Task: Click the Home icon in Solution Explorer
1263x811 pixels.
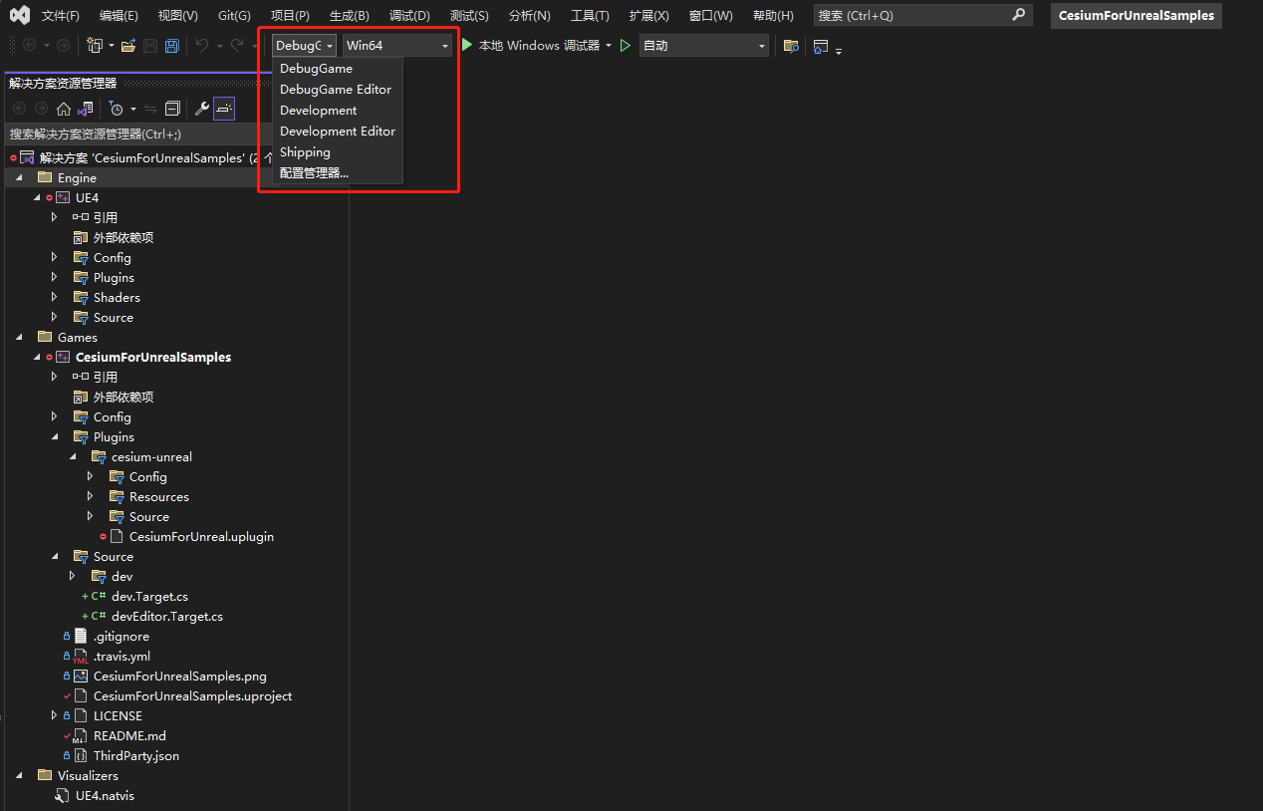Action: (x=63, y=109)
